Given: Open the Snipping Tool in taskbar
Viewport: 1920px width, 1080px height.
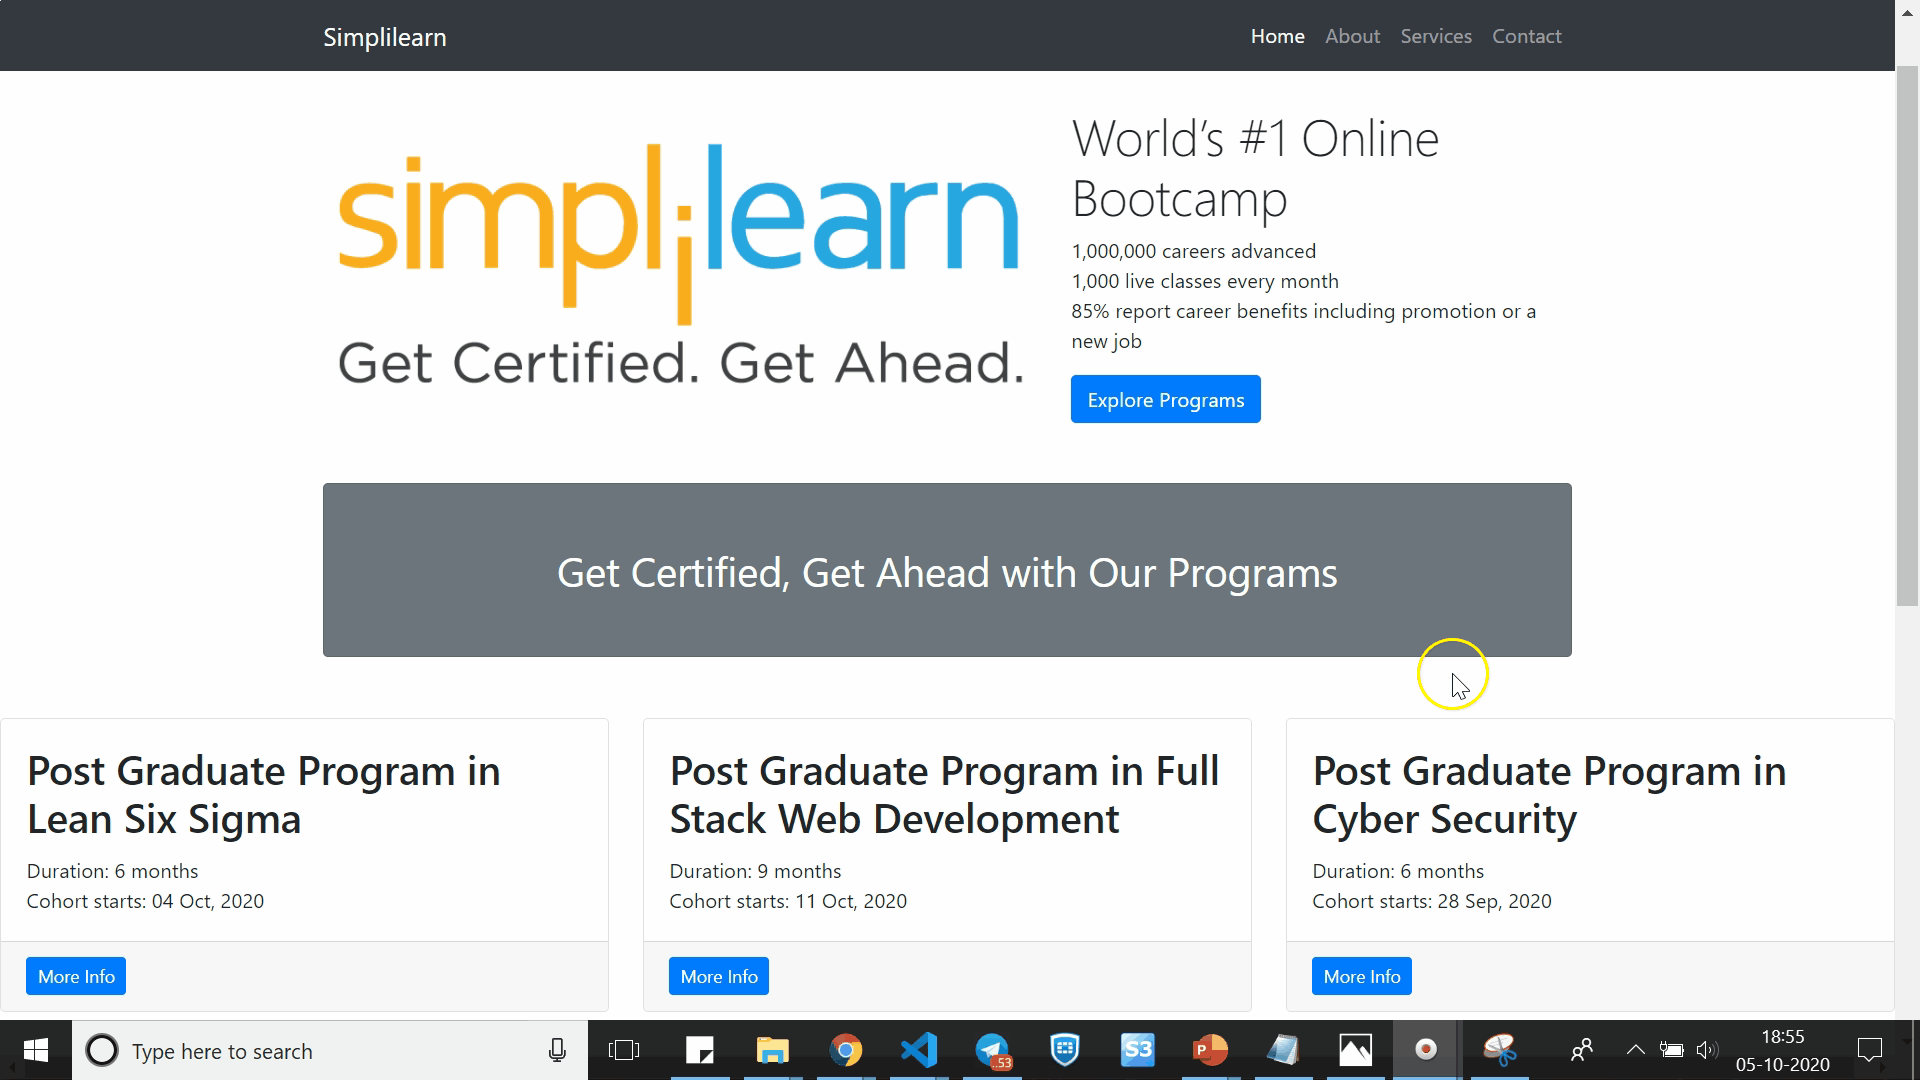Looking at the screenshot, I should click(1500, 1050).
